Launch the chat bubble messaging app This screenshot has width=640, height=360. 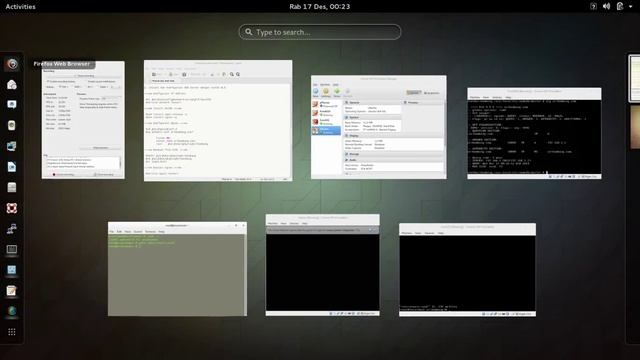(12, 105)
